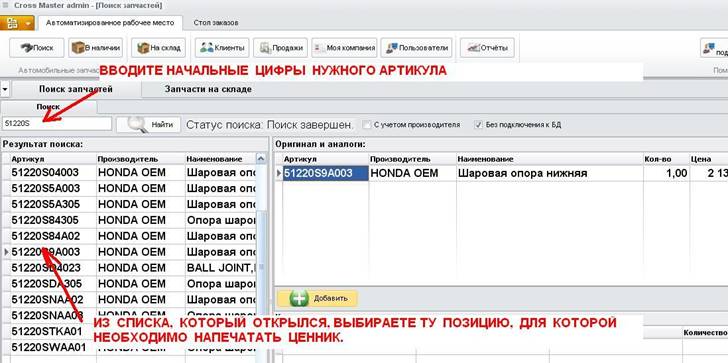
Task: Toggle Без подключения к БД checkbox
Action: pyautogui.click(x=479, y=124)
